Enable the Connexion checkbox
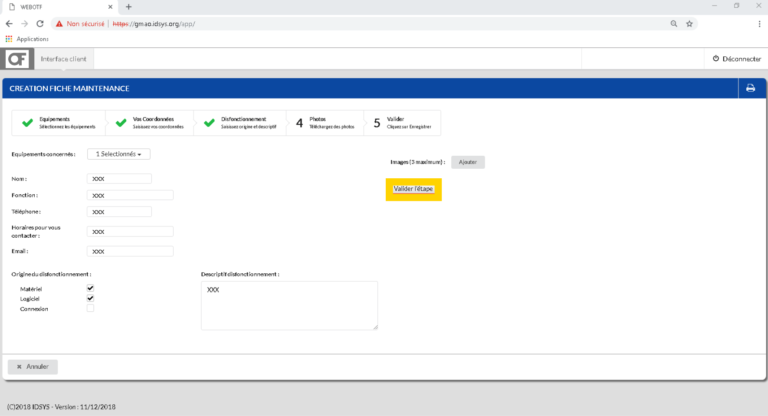The width and height of the screenshot is (768, 416). click(90, 308)
